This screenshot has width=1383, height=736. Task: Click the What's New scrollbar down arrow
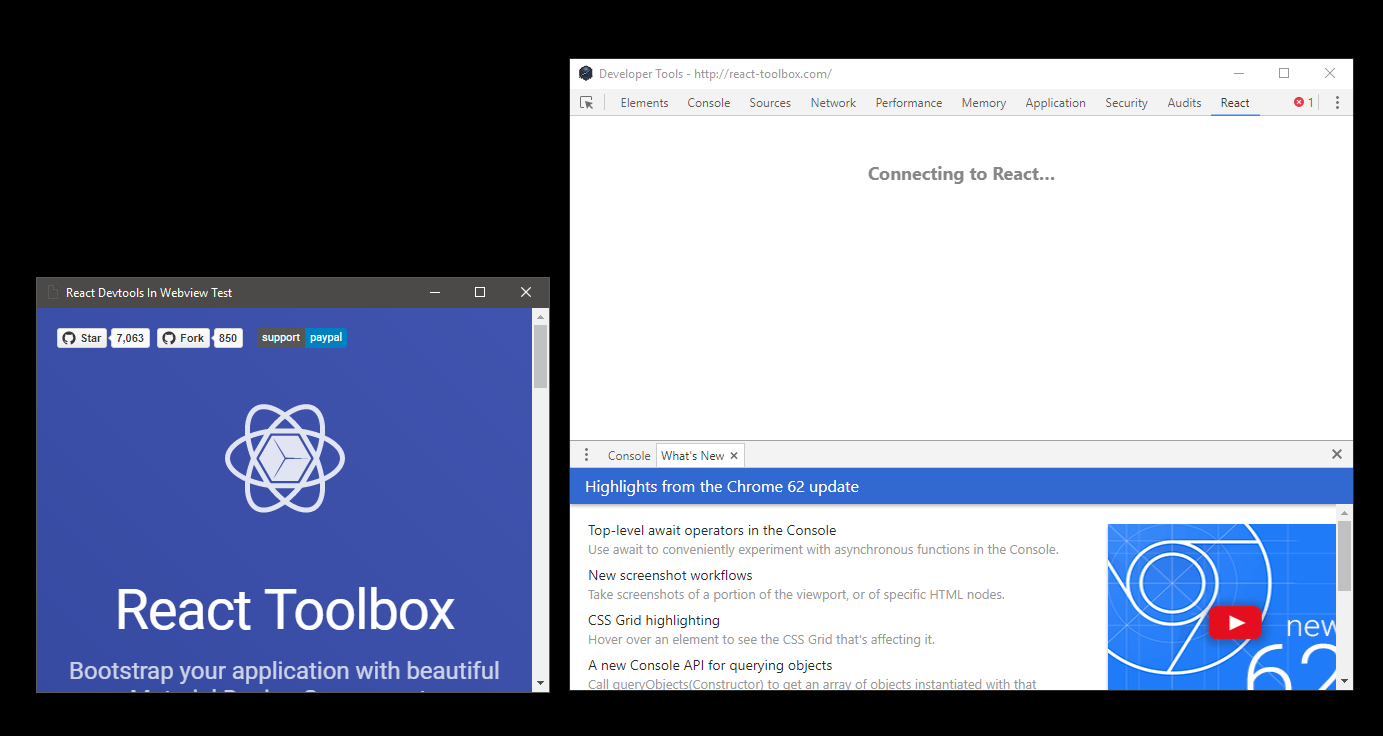pos(1345,682)
